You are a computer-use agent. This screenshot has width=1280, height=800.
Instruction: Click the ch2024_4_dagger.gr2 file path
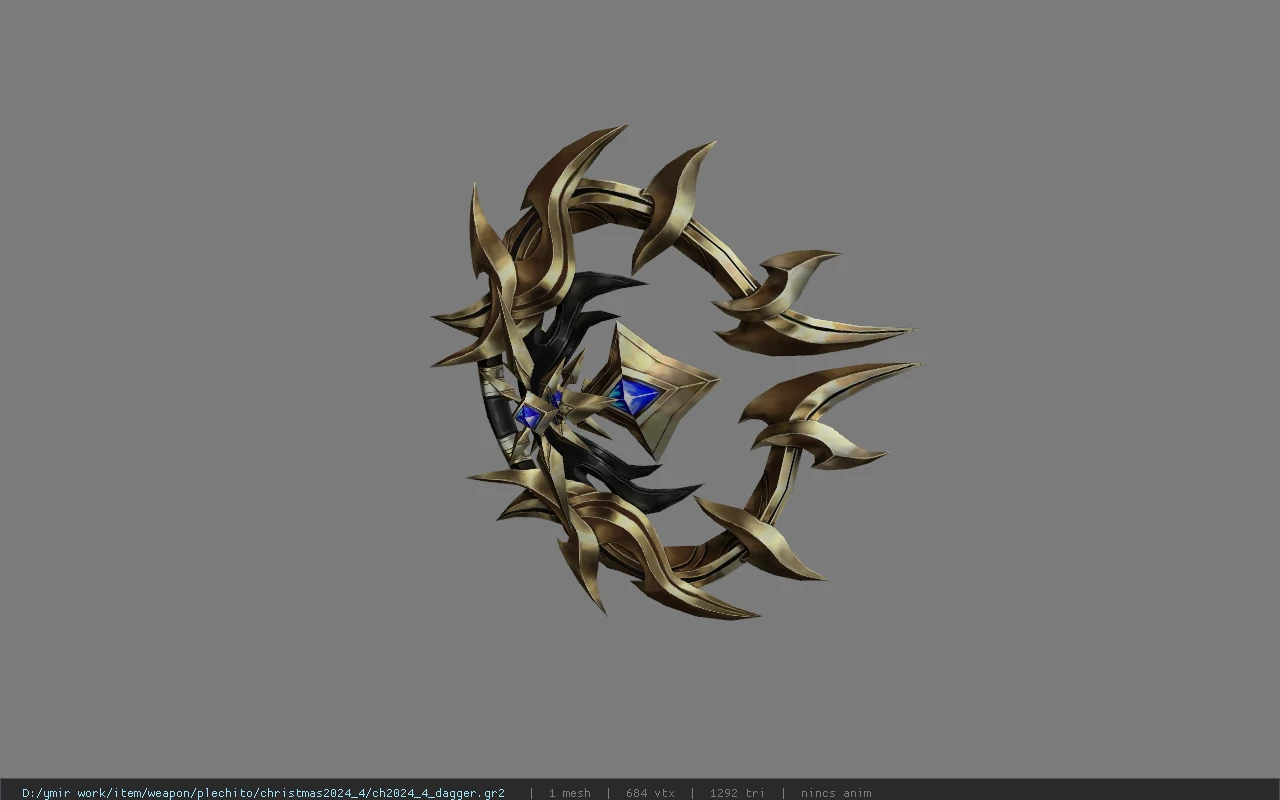tap(263, 793)
